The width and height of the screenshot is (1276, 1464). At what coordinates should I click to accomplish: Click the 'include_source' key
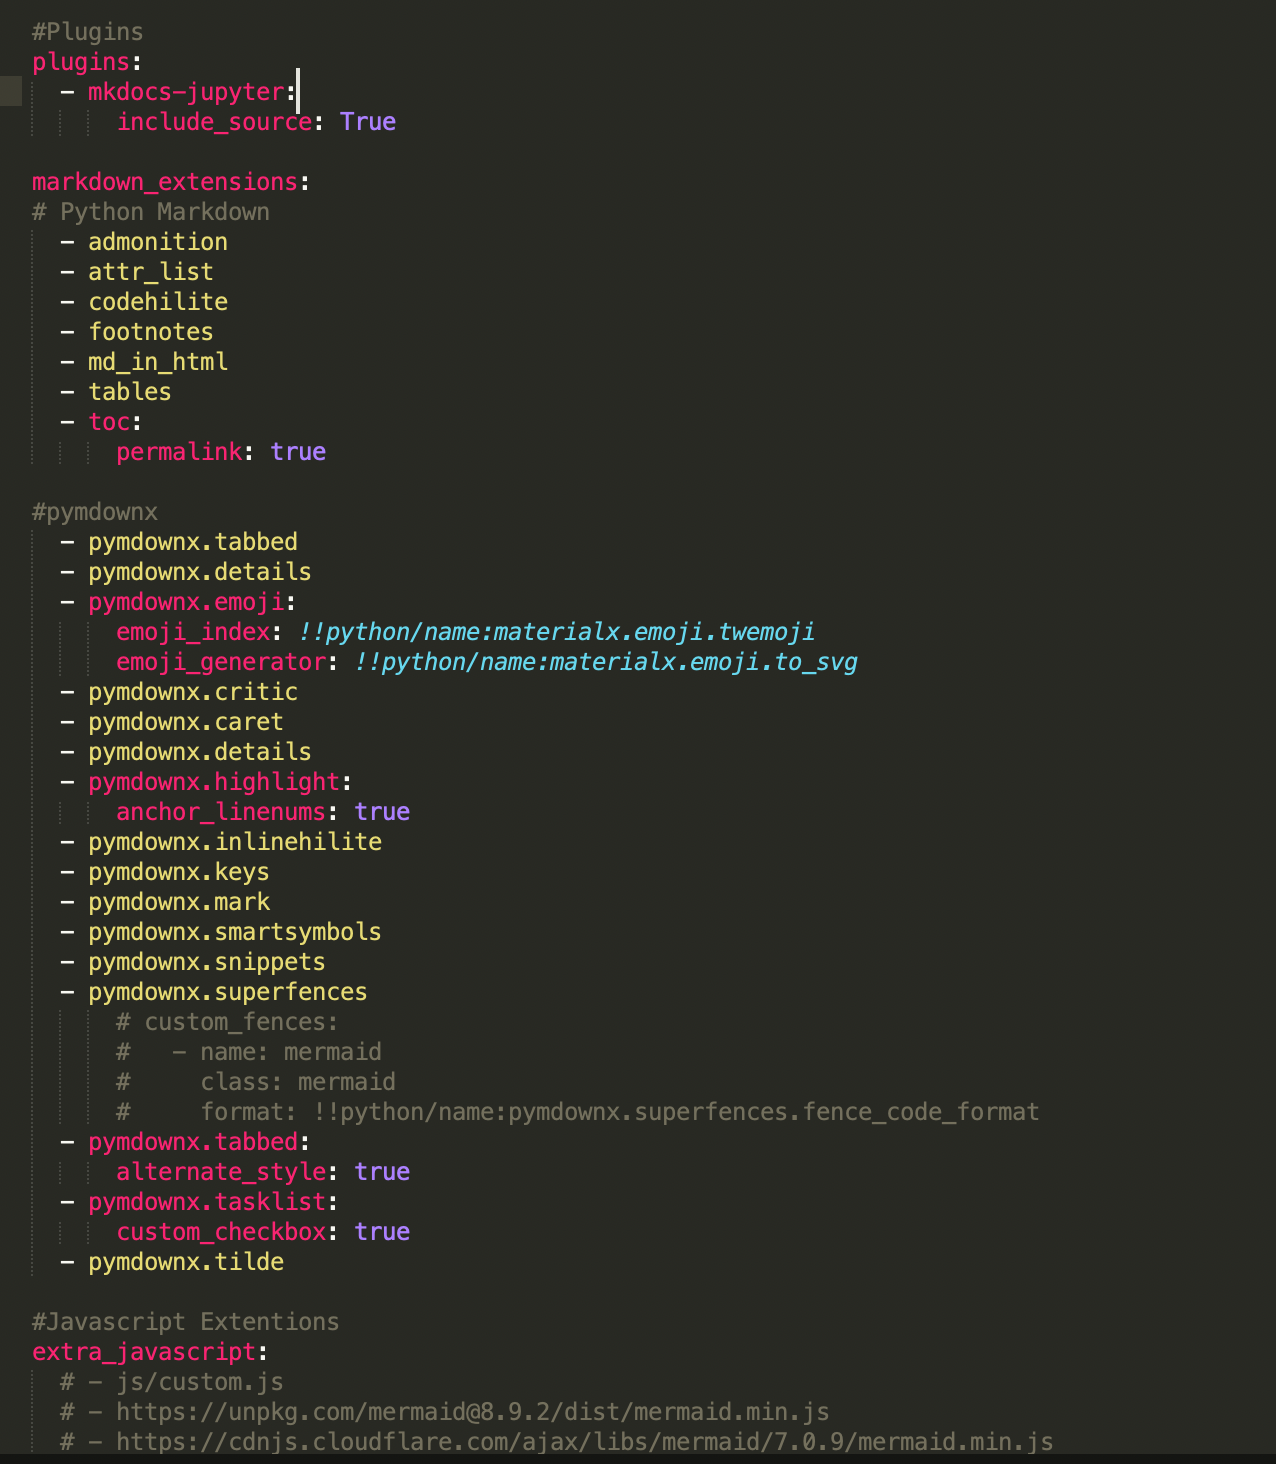[214, 122]
